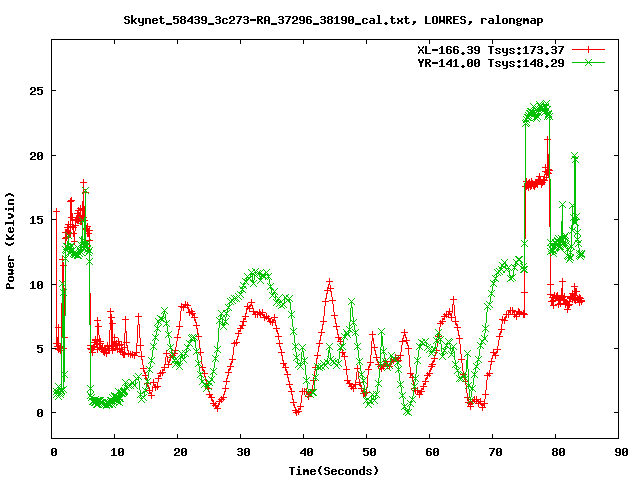This screenshot has width=640, height=480.
Task: Click y-axis tick label 10
Action: tap(36, 284)
